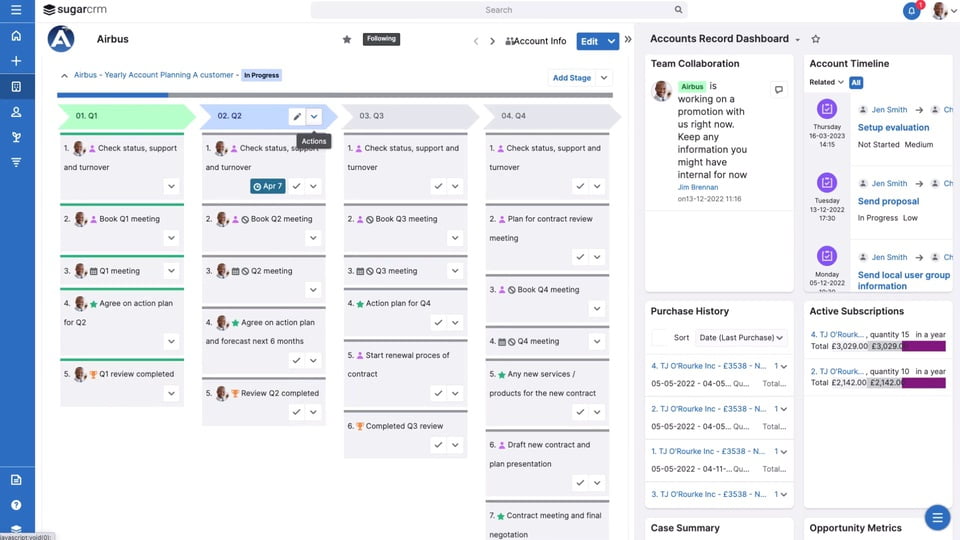Screen dimensions: 960x540
Task: Open the Edit button dropdown arrow
Action: coord(611,41)
